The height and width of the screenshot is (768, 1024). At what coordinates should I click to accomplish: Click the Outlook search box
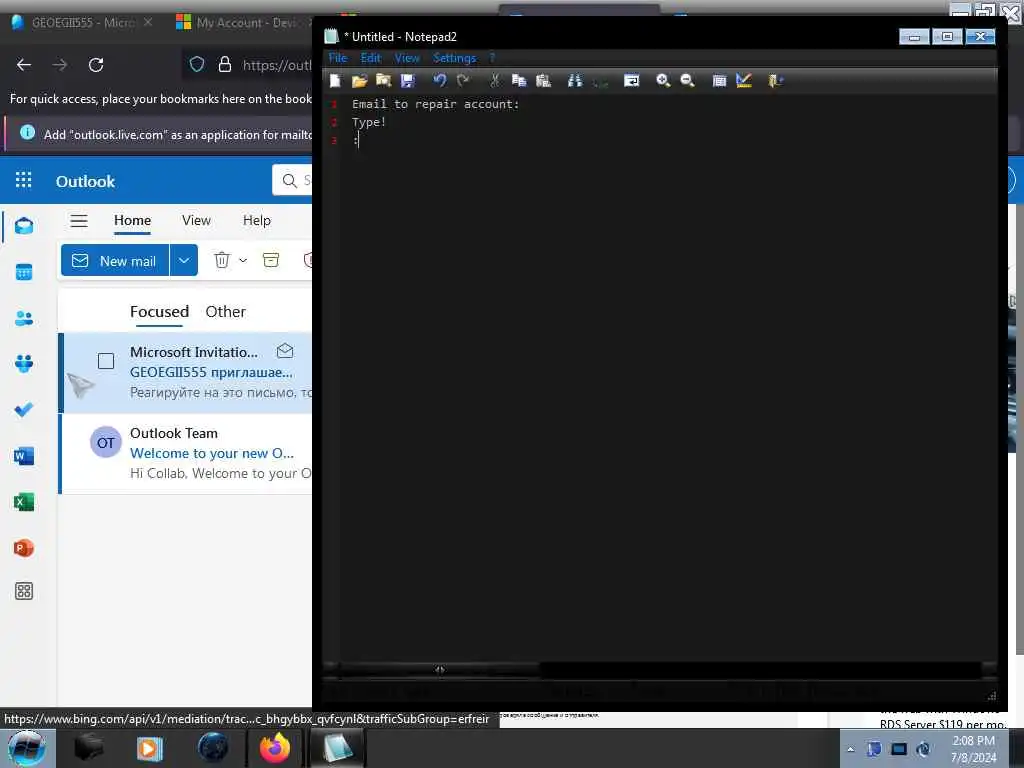[x=292, y=180]
